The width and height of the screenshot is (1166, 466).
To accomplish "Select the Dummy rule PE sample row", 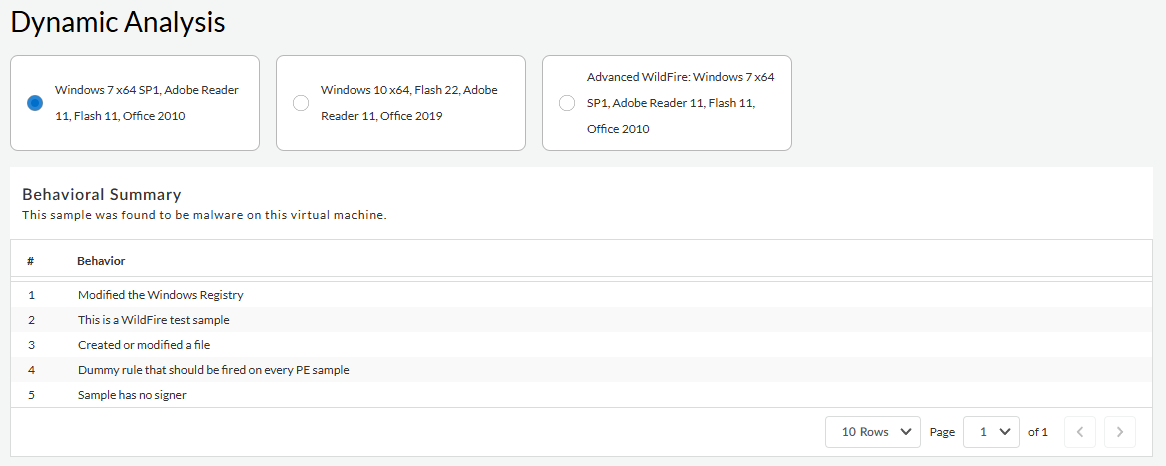I will coord(214,370).
